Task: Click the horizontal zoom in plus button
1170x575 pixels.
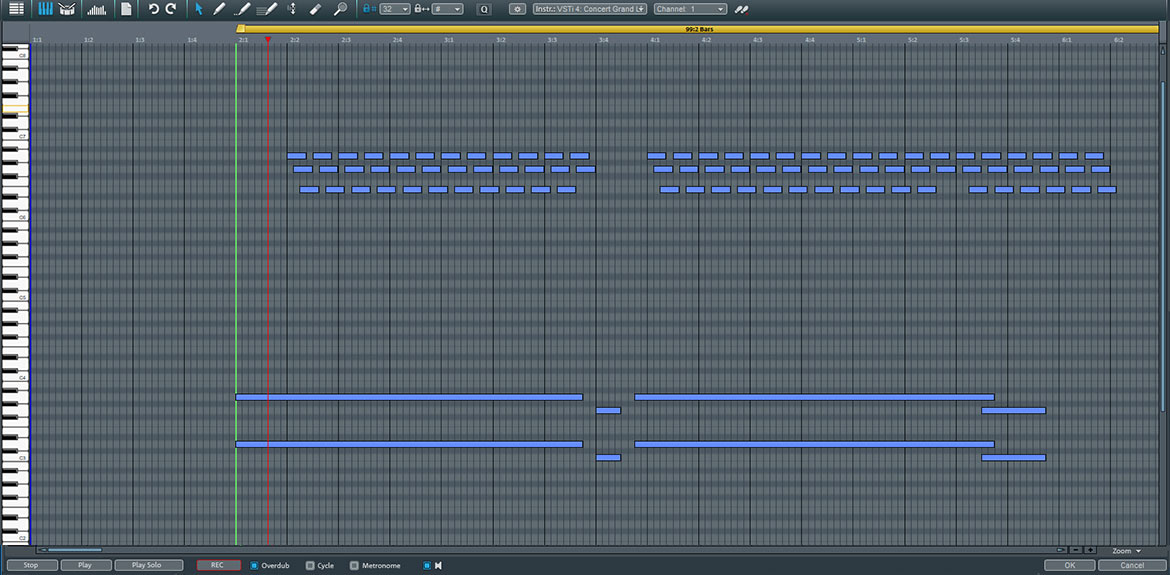Action: tap(1090, 550)
